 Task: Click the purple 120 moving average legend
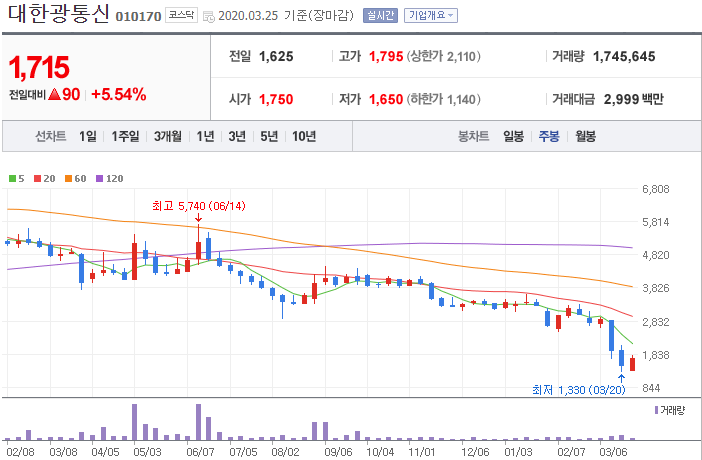[110, 179]
